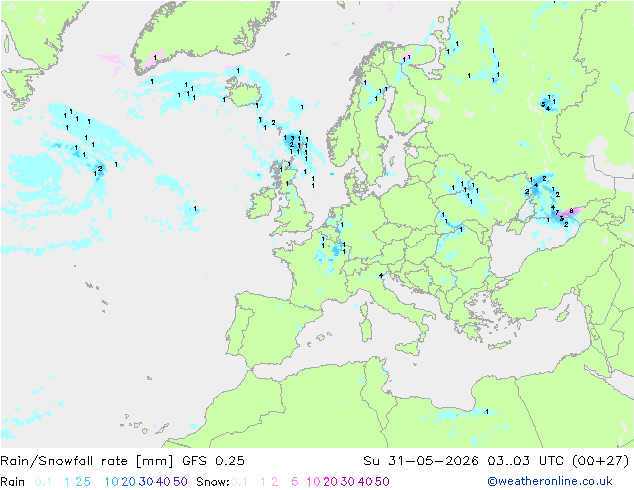Select the light blue rain 0.1 legend value

[43, 482]
